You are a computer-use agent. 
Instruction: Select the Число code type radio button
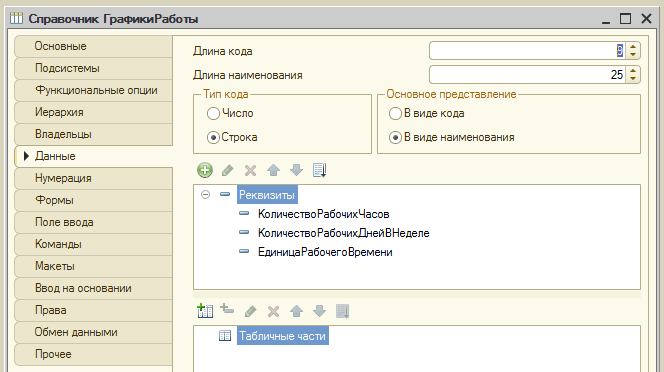(x=213, y=114)
